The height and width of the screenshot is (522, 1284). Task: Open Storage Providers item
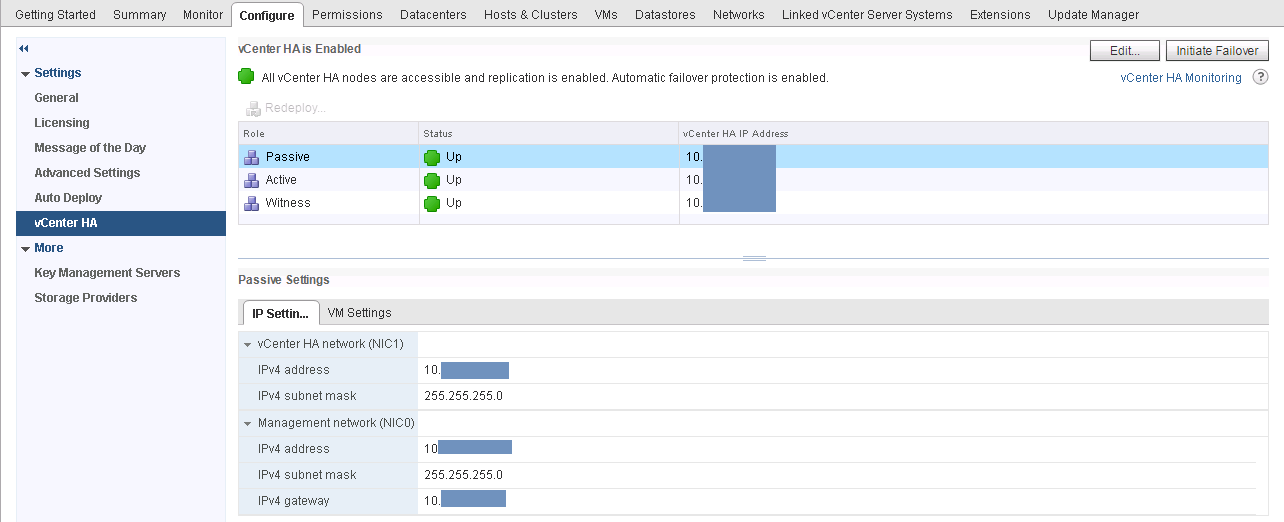coord(86,298)
